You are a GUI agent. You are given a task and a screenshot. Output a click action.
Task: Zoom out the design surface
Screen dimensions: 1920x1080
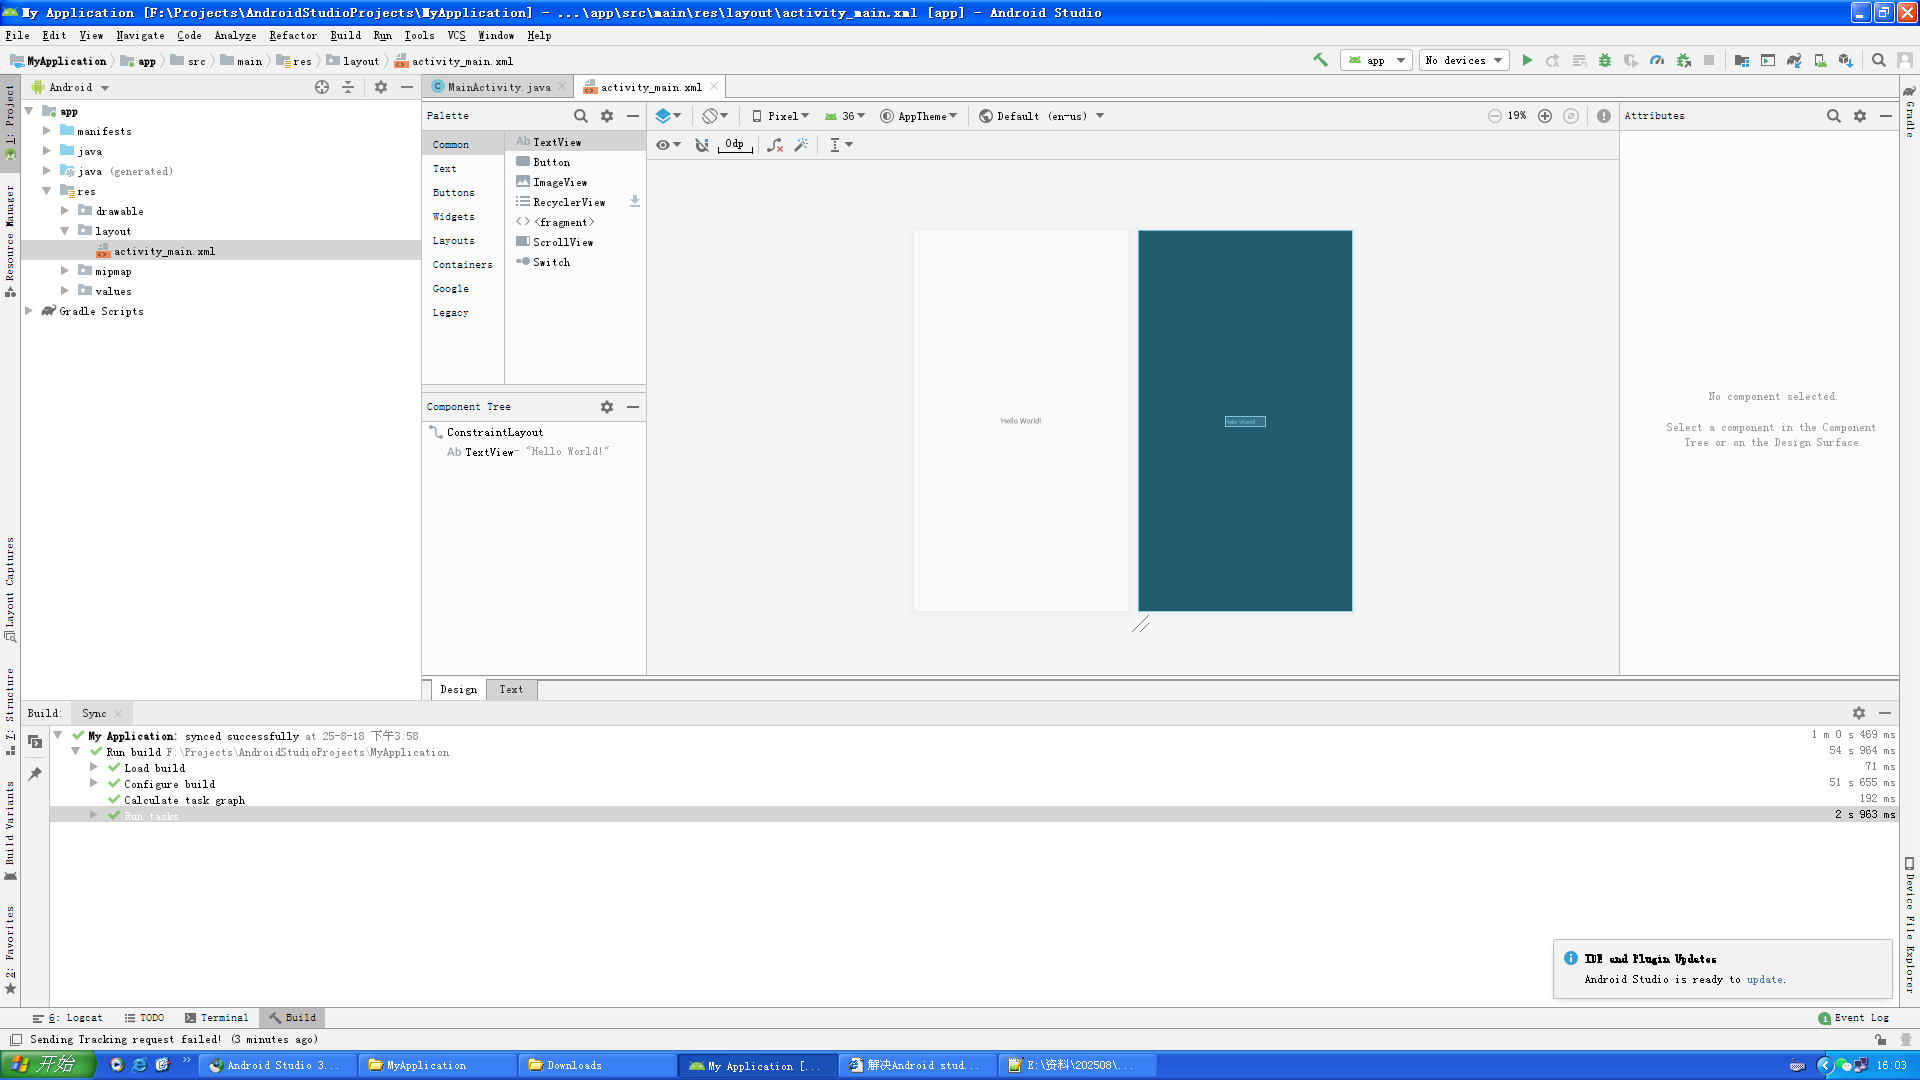click(1494, 116)
